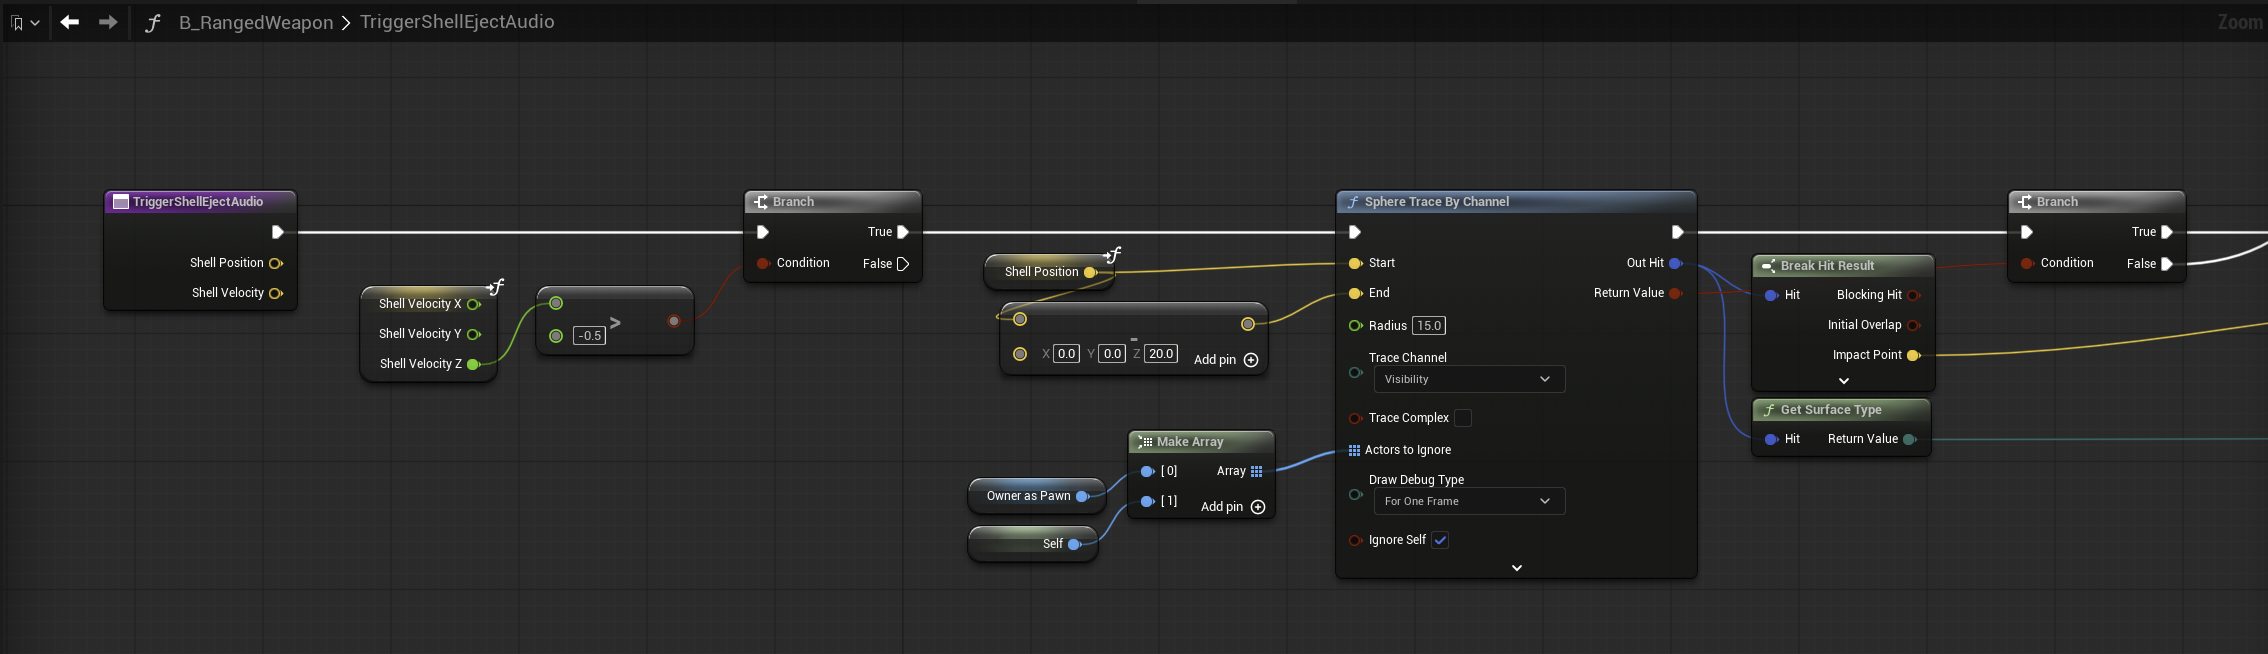The width and height of the screenshot is (2268, 654).
Task: Open B_RangedWeapon breadcrumb
Action: coord(256,22)
